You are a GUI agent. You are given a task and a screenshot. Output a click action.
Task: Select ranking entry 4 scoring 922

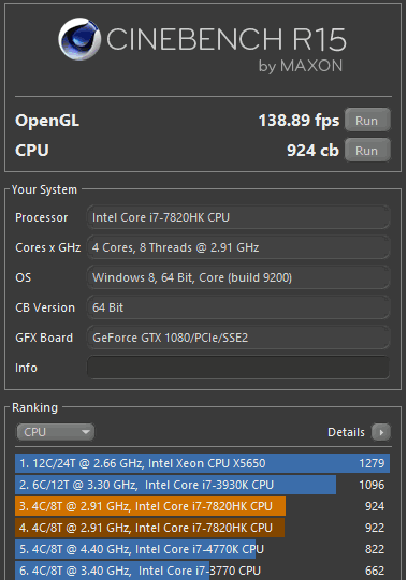(203, 527)
